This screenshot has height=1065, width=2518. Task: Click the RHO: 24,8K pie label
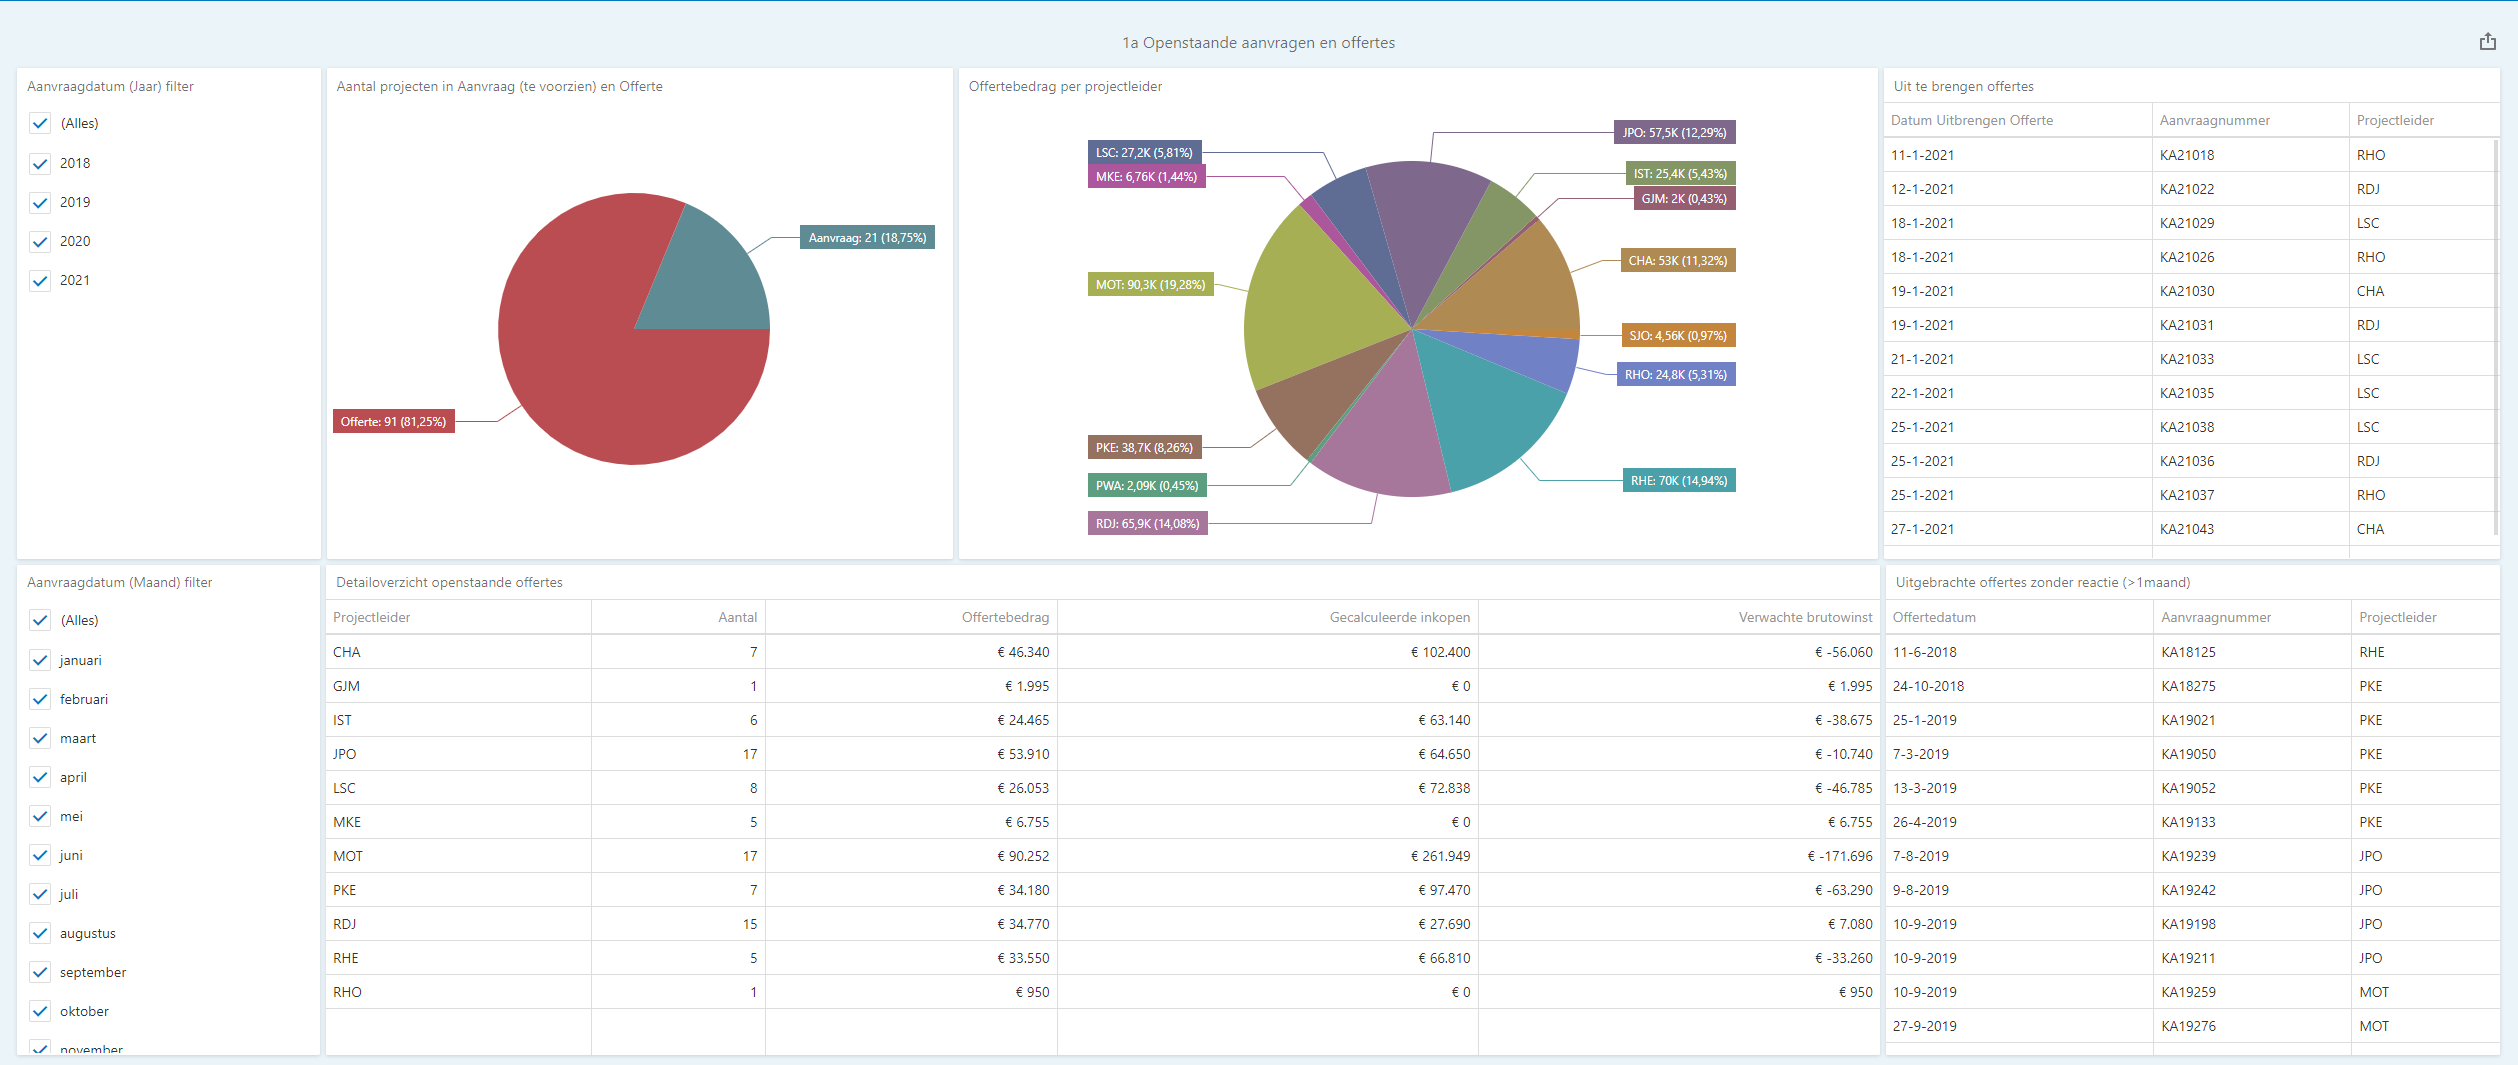pyautogui.click(x=1676, y=375)
